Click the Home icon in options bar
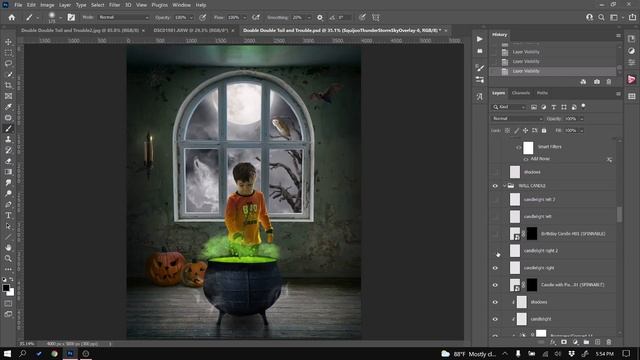The image size is (640, 360). point(12,18)
